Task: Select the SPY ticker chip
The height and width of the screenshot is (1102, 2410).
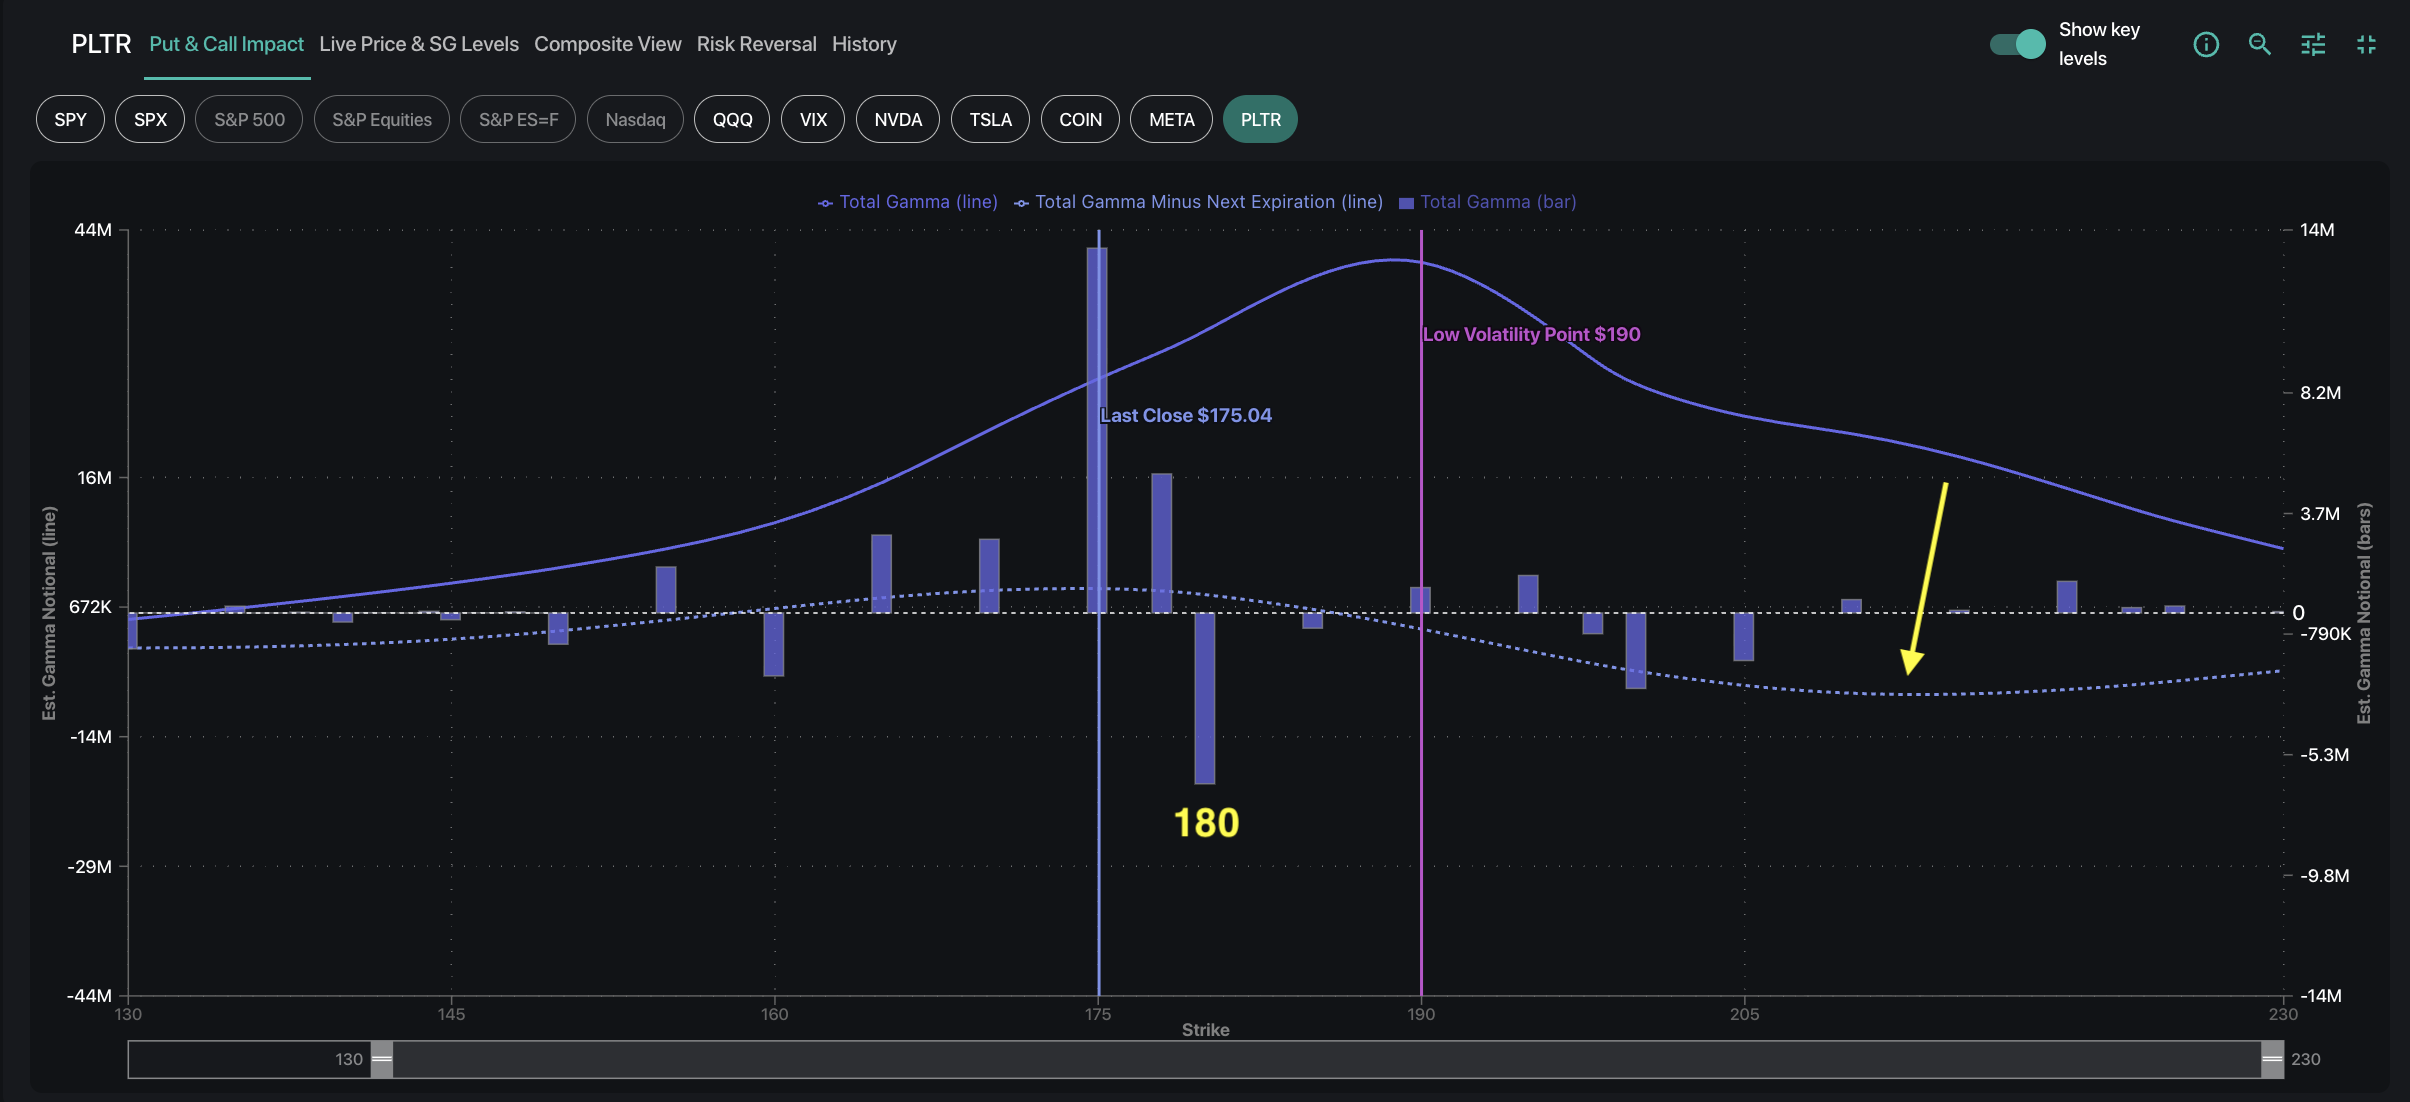Action: pos(70,120)
